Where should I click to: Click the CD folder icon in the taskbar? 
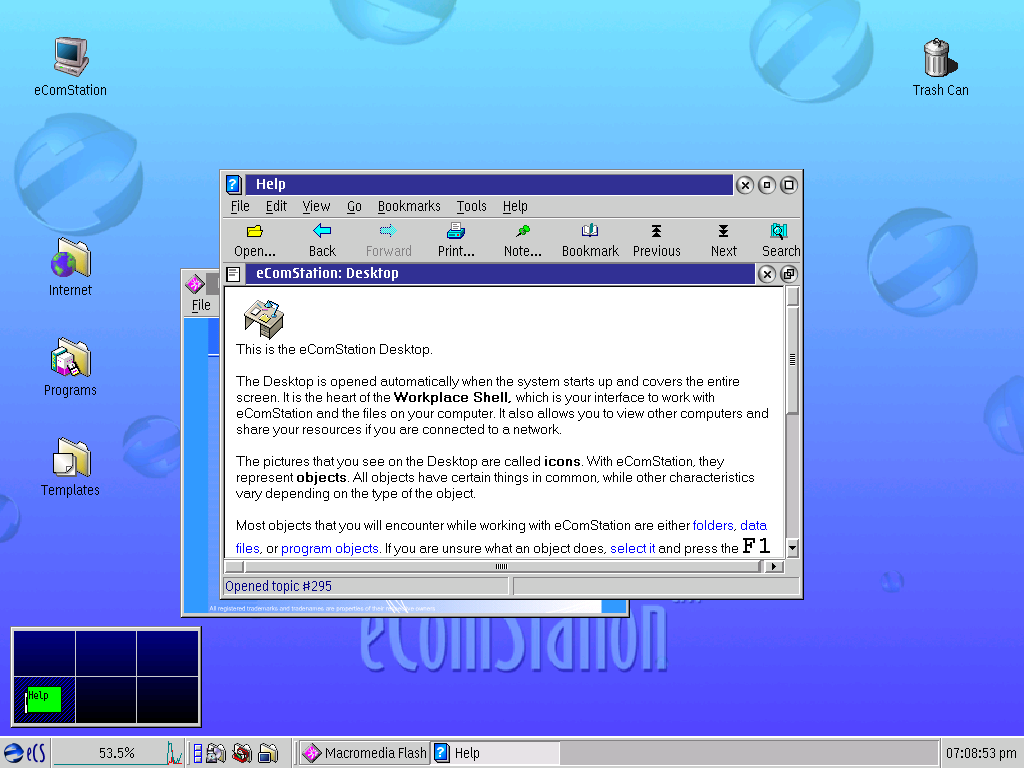[216, 754]
